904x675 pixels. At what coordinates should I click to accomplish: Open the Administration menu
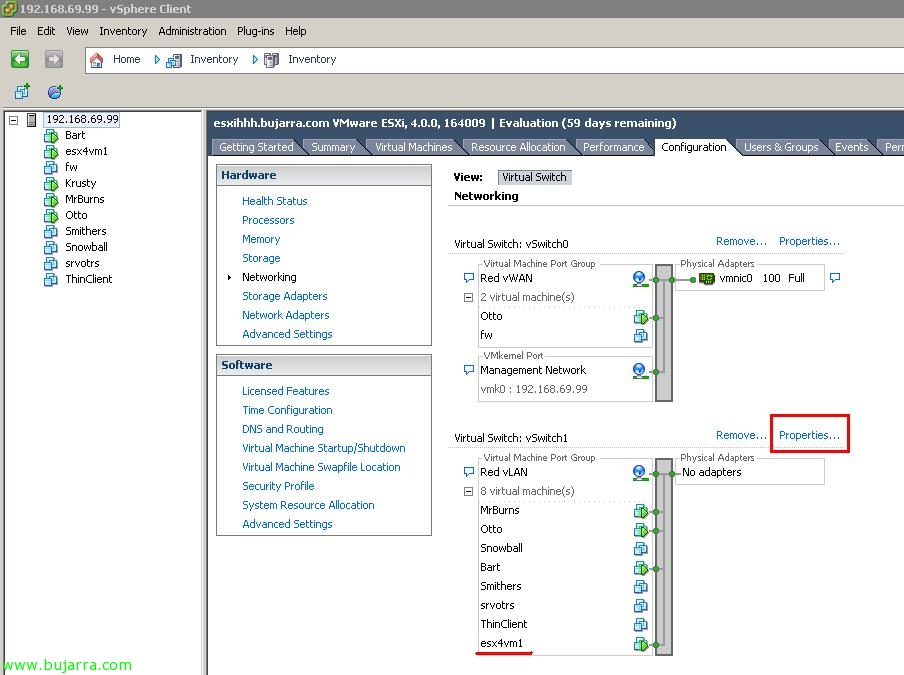click(x=193, y=31)
